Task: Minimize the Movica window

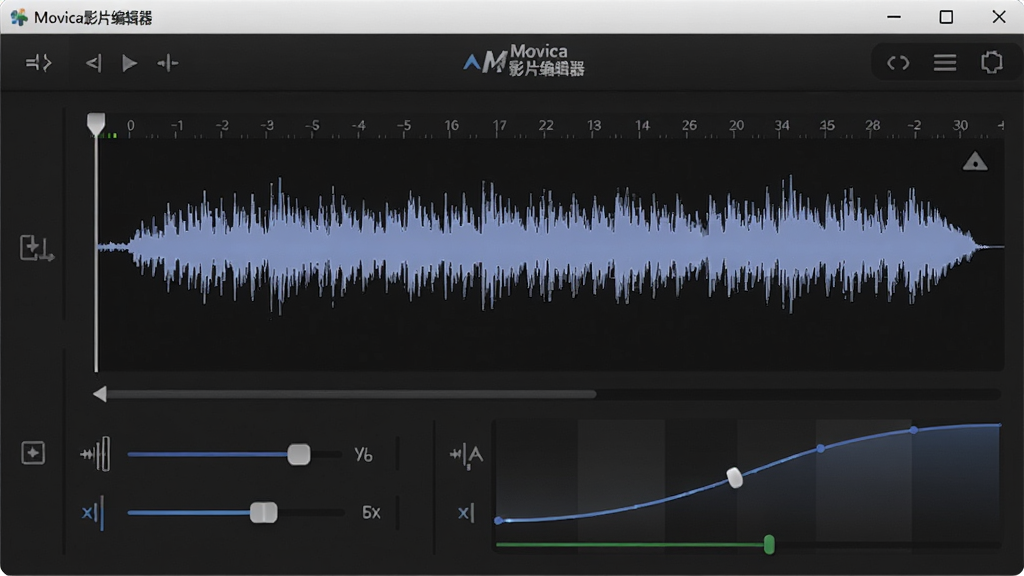Action: coord(894,17)
